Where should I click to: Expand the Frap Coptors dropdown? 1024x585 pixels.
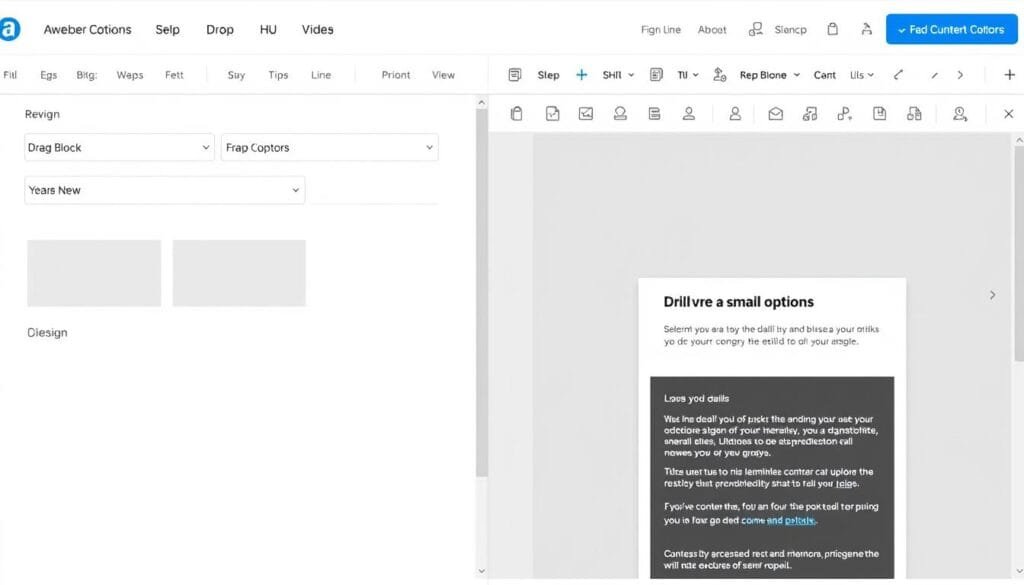(329, 147)
